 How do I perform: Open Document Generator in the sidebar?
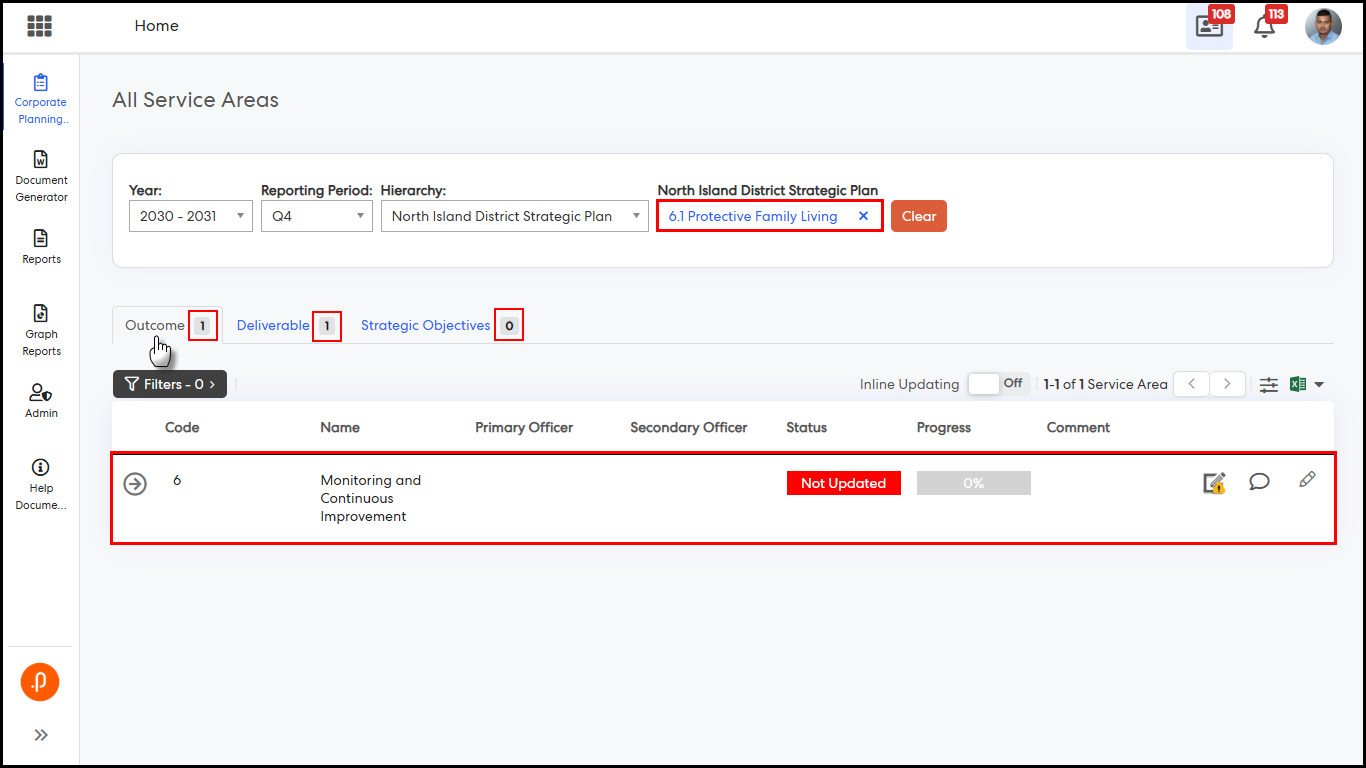(41, 176)
